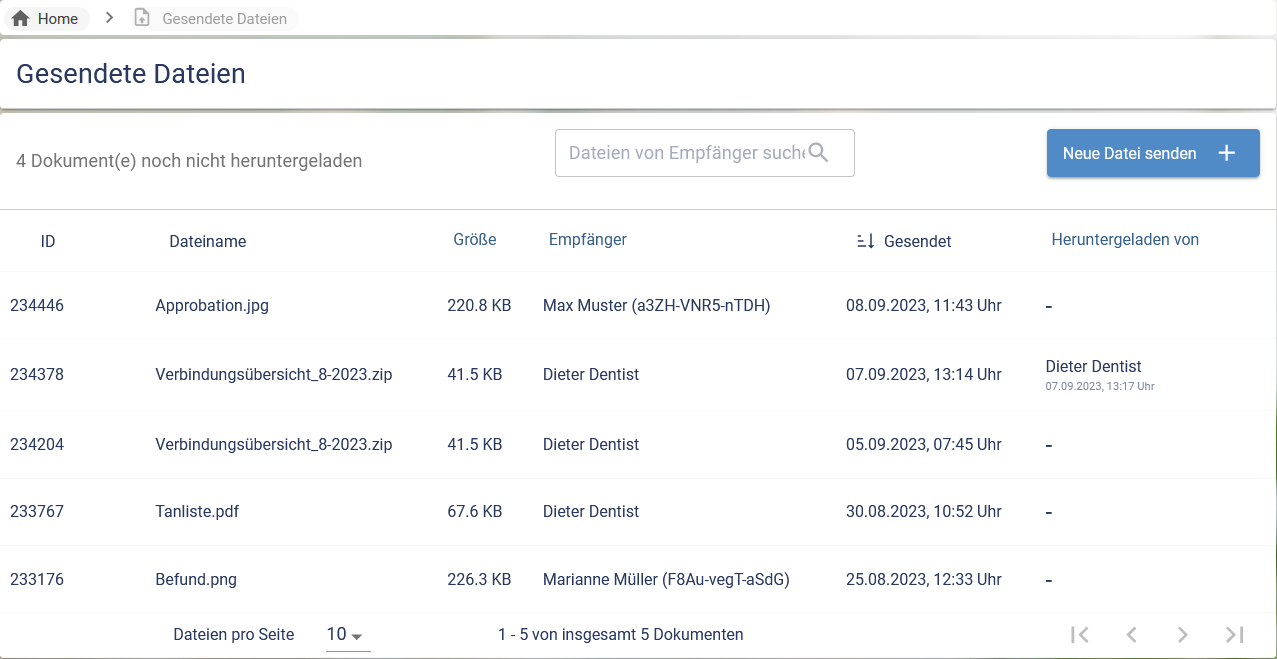Select the Befund.png entry for Marianne Müller
This screenshot has width=1277, height=659.
click(196, 580)
